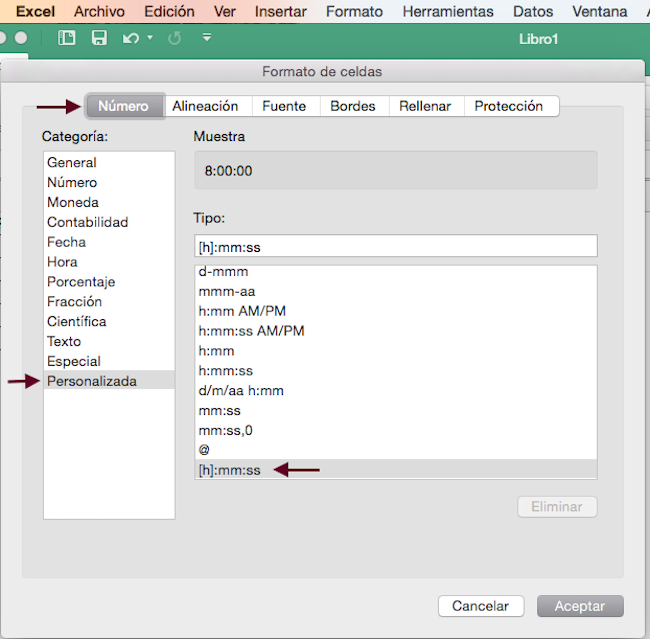
Task: Click the Save floppy disk icon
Action: tap(99, 38)
